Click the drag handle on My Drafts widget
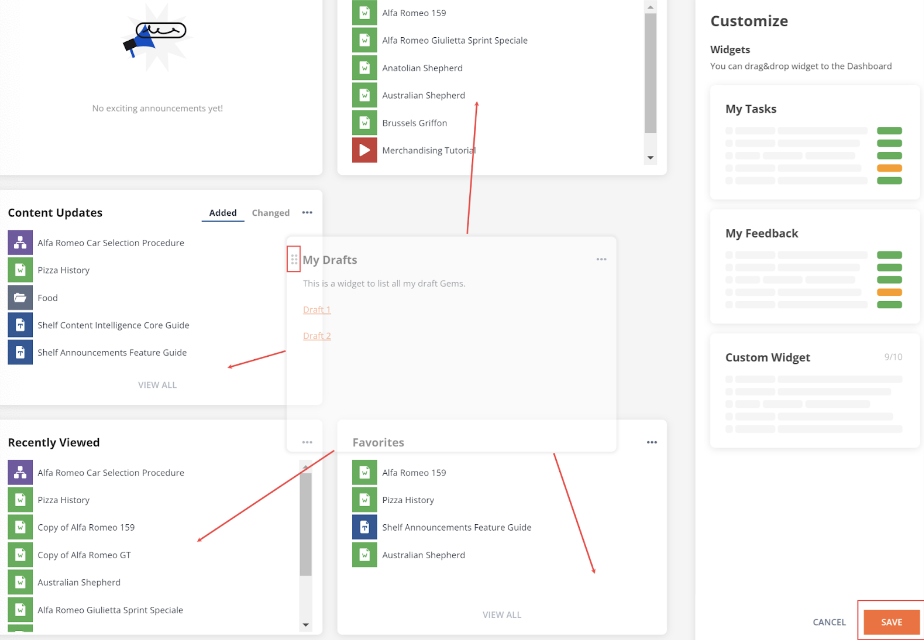This screenshot has height=640, width=924. coord(293,258)
